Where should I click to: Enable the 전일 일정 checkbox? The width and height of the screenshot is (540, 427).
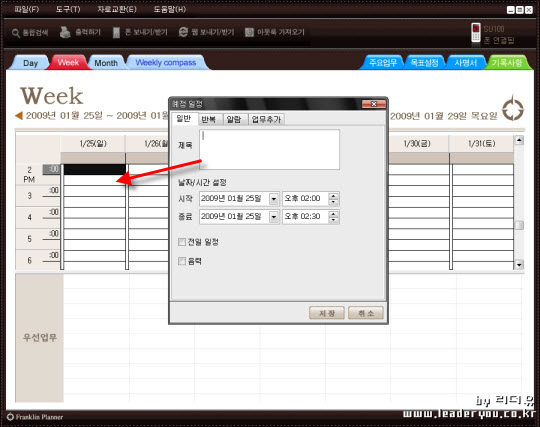coord(182,242)
